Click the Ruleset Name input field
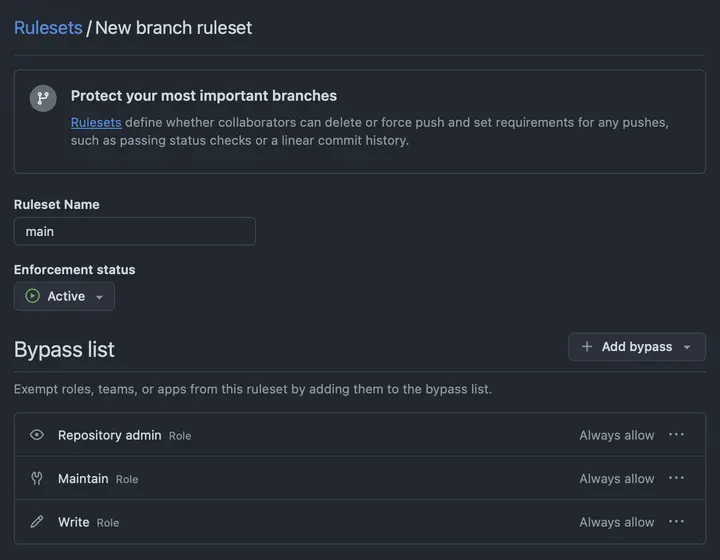720x560 pixels. (x=135, y=231)
